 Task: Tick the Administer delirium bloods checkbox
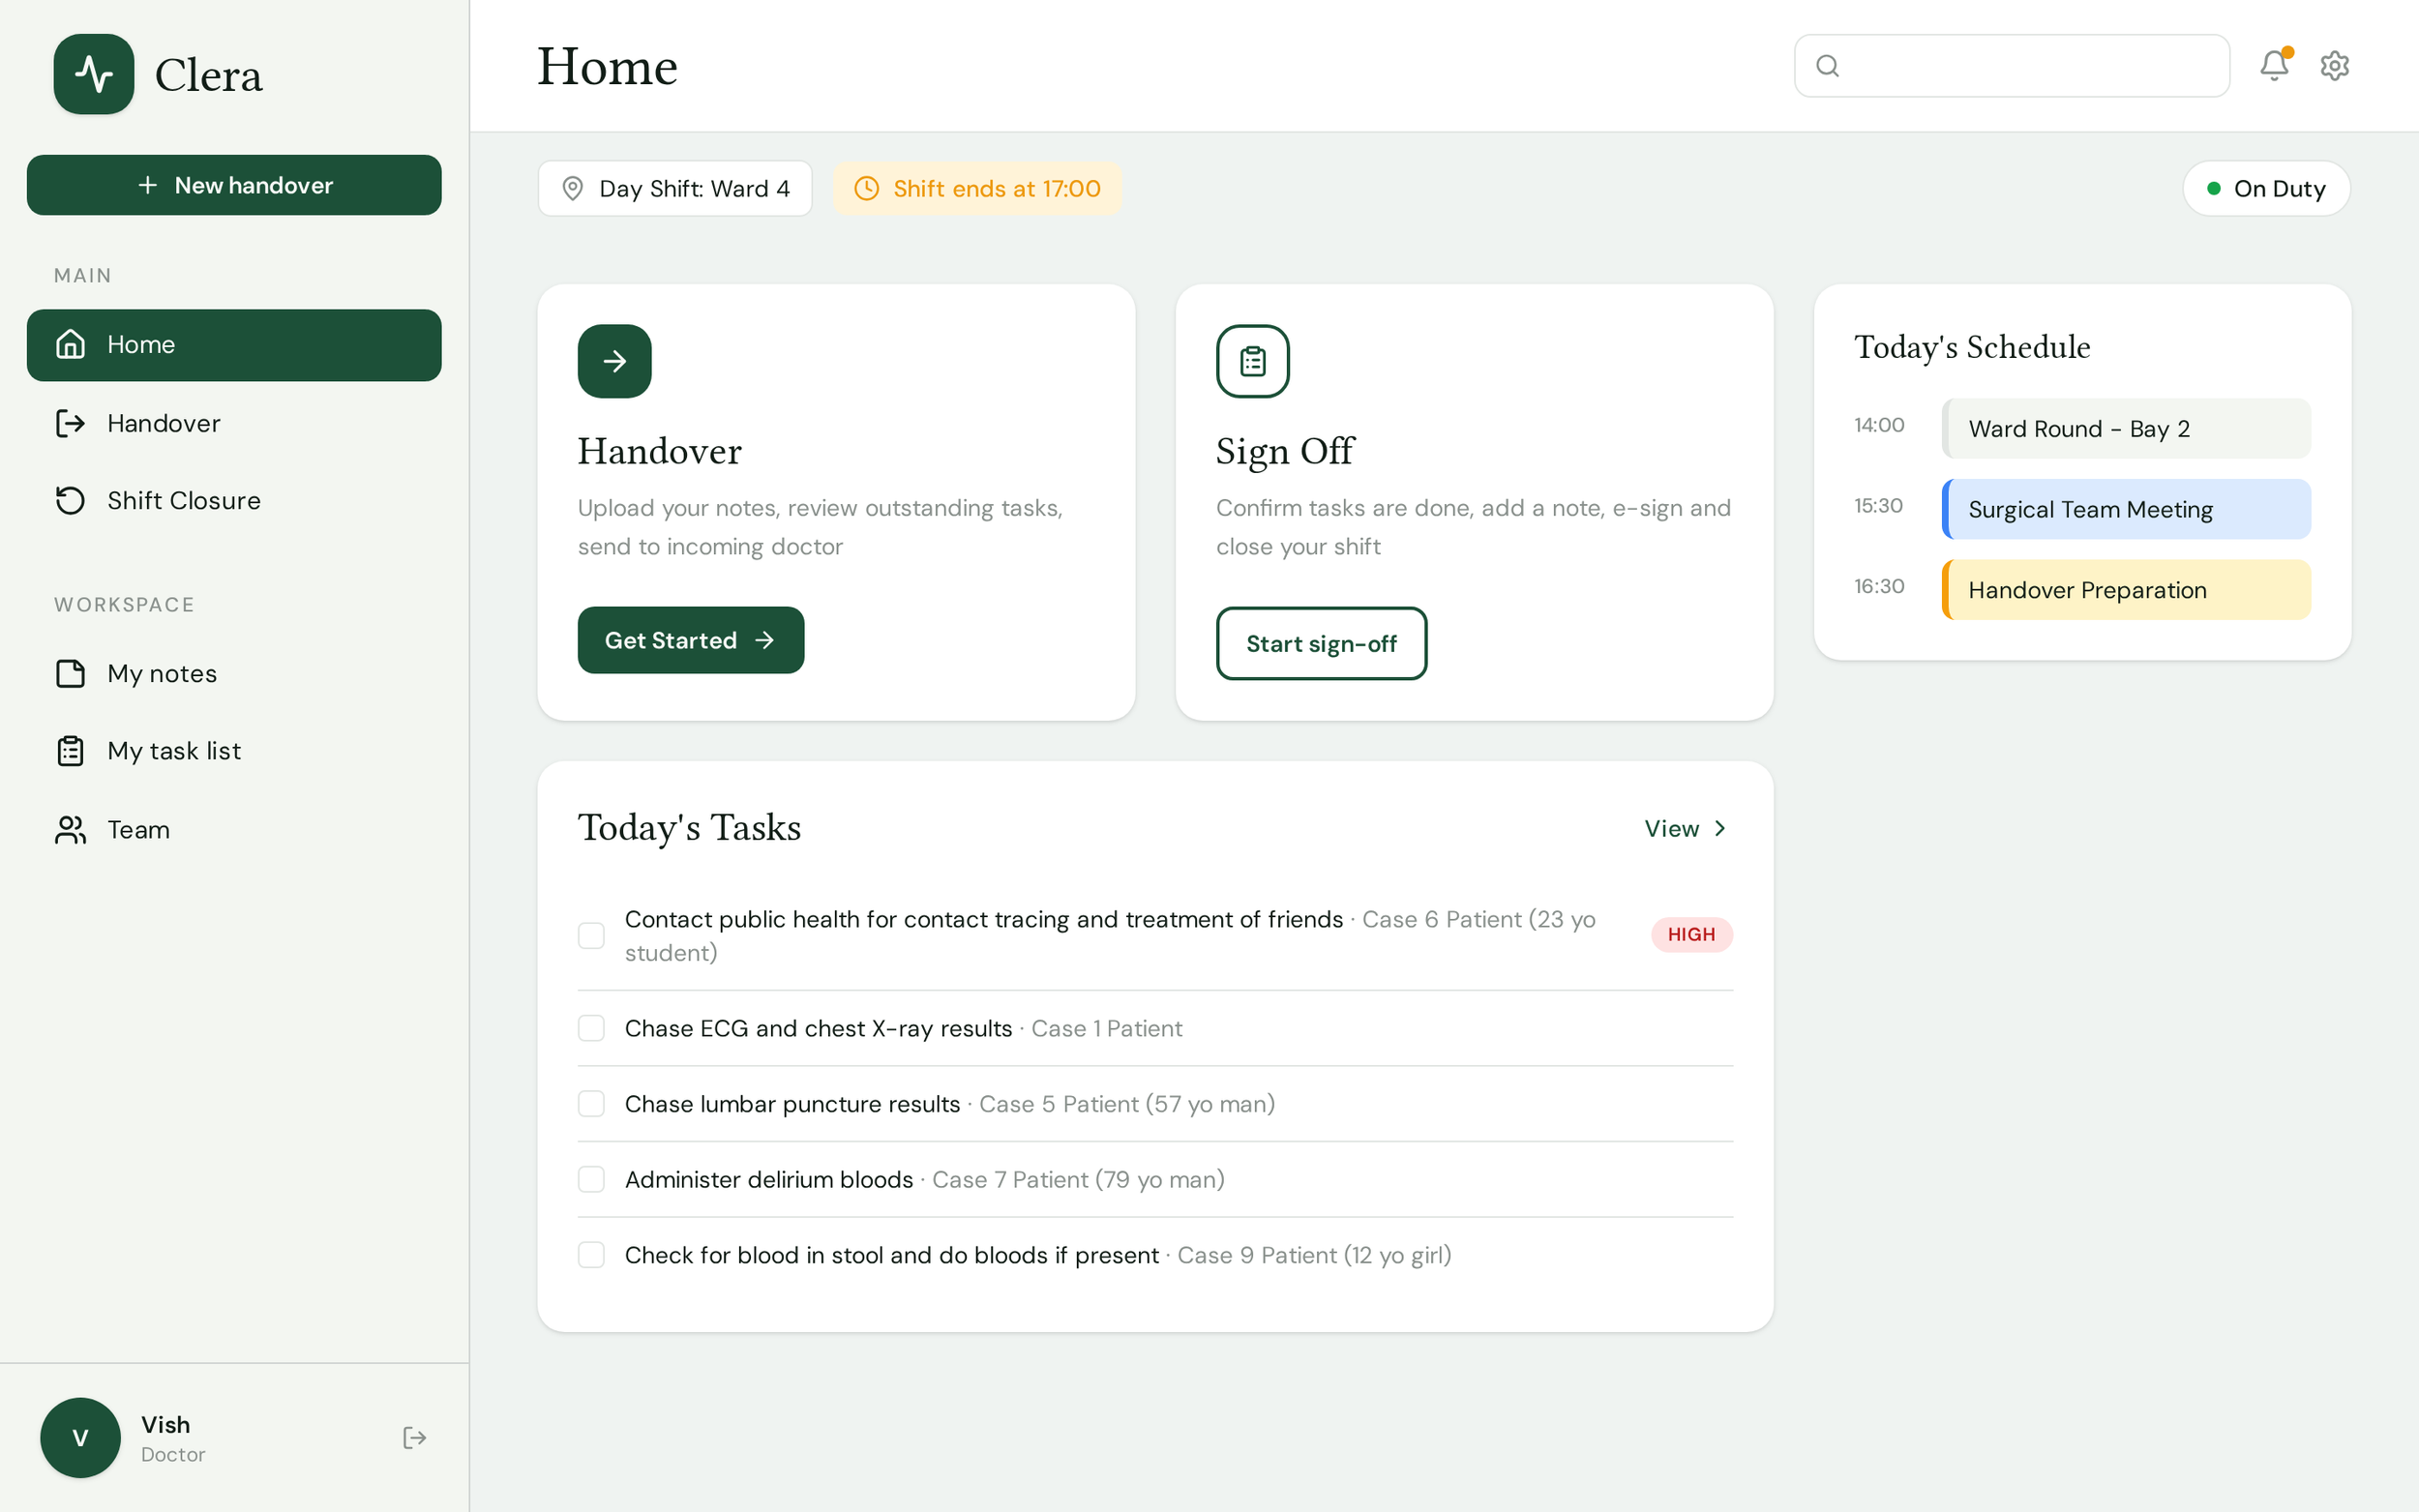pyautogui.click(x=591, y=1179)
